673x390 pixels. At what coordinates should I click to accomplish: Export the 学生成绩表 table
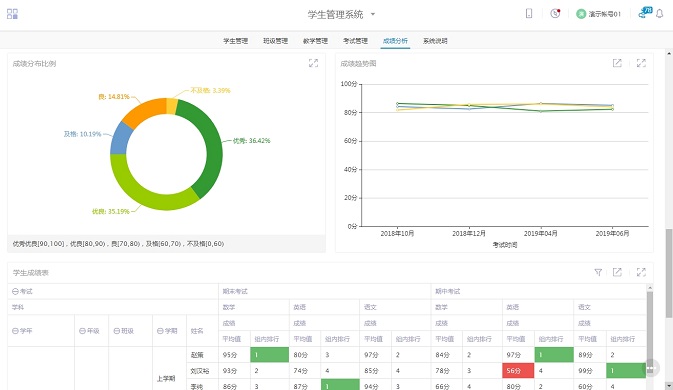pyautogui.click(x=617, y=272)
